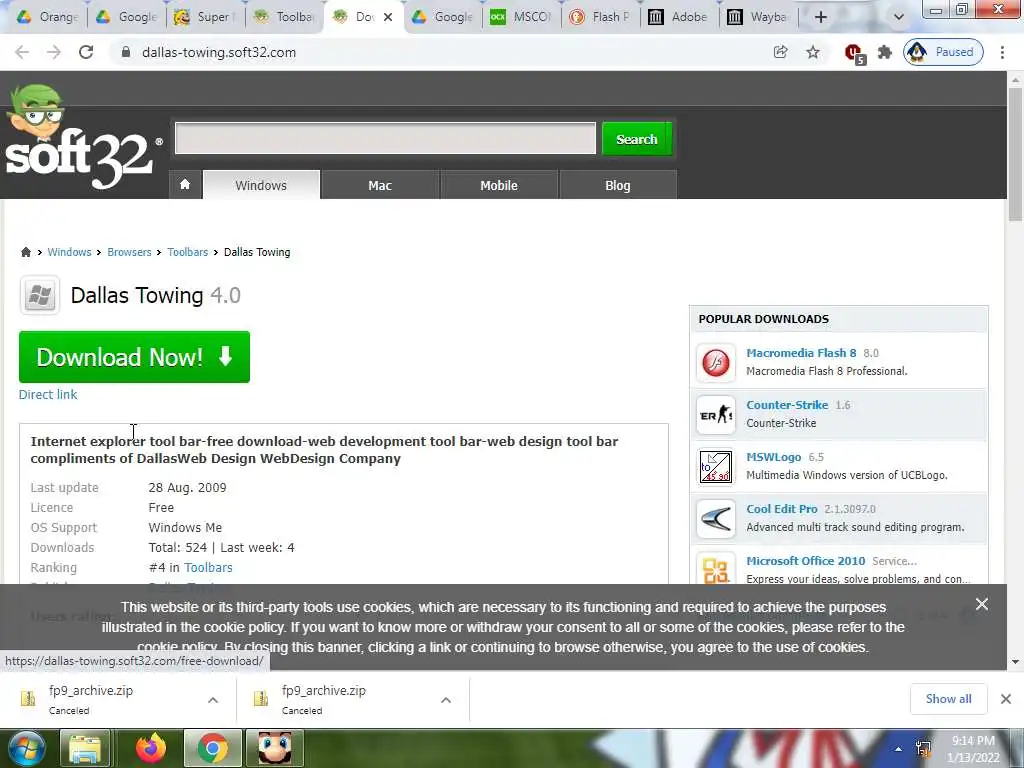The height and width of the screenshot is (768, 1024).
Task: Open a new tab with the plus button
Action: click(820, 17)
